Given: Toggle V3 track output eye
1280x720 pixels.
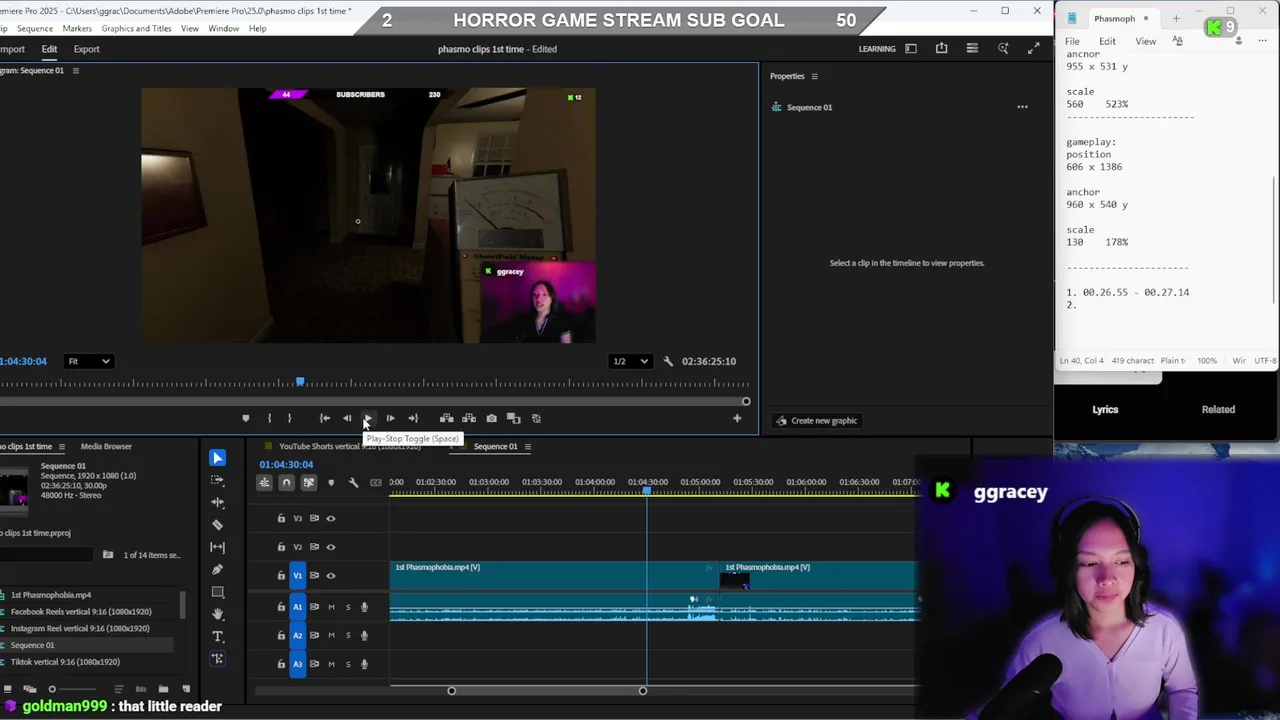Looking at the screenshot, I should pyautogui.click(x=331, y=518).
